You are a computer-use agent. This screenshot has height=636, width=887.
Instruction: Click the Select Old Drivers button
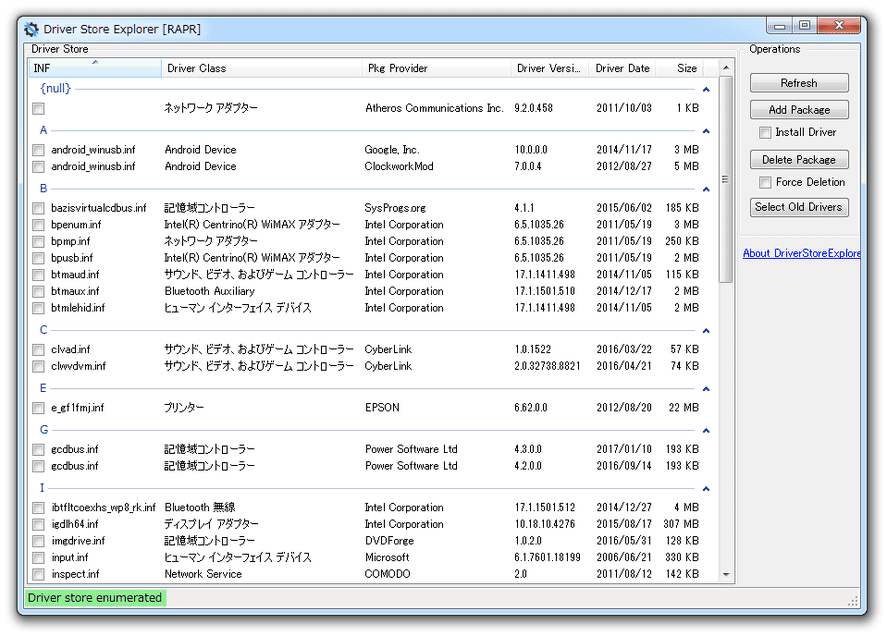799,207
